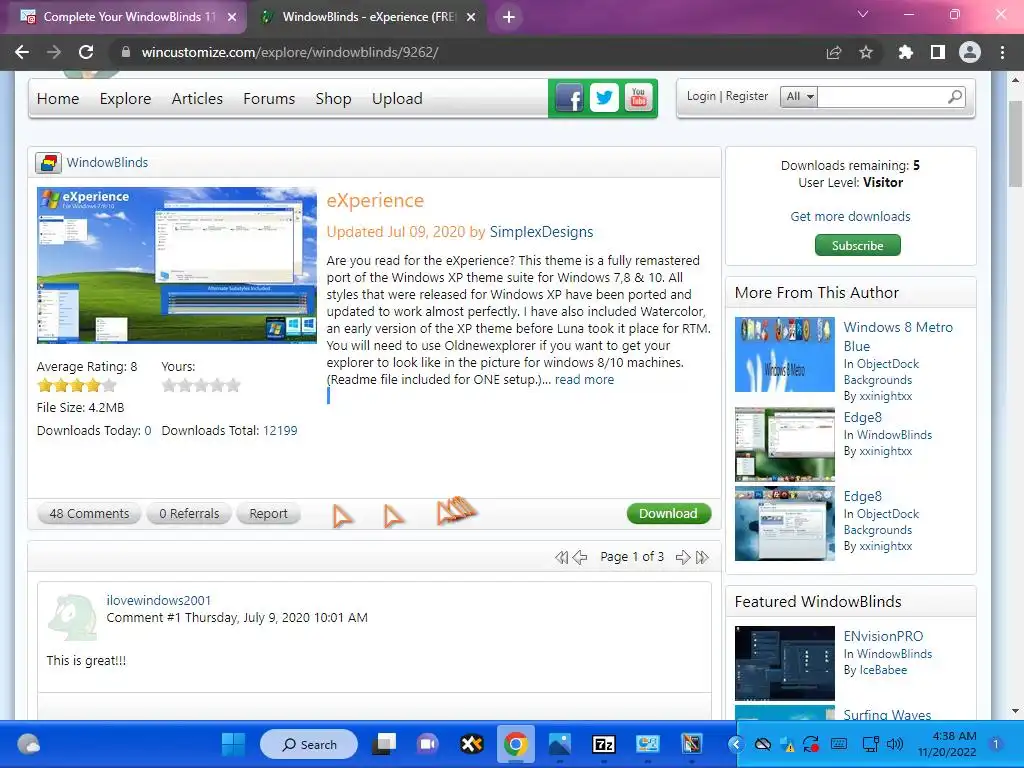The width and height of the screenshot is (1024, 768).
Task: Open the share page icon in address bar
Action: (x=834, y=52)
